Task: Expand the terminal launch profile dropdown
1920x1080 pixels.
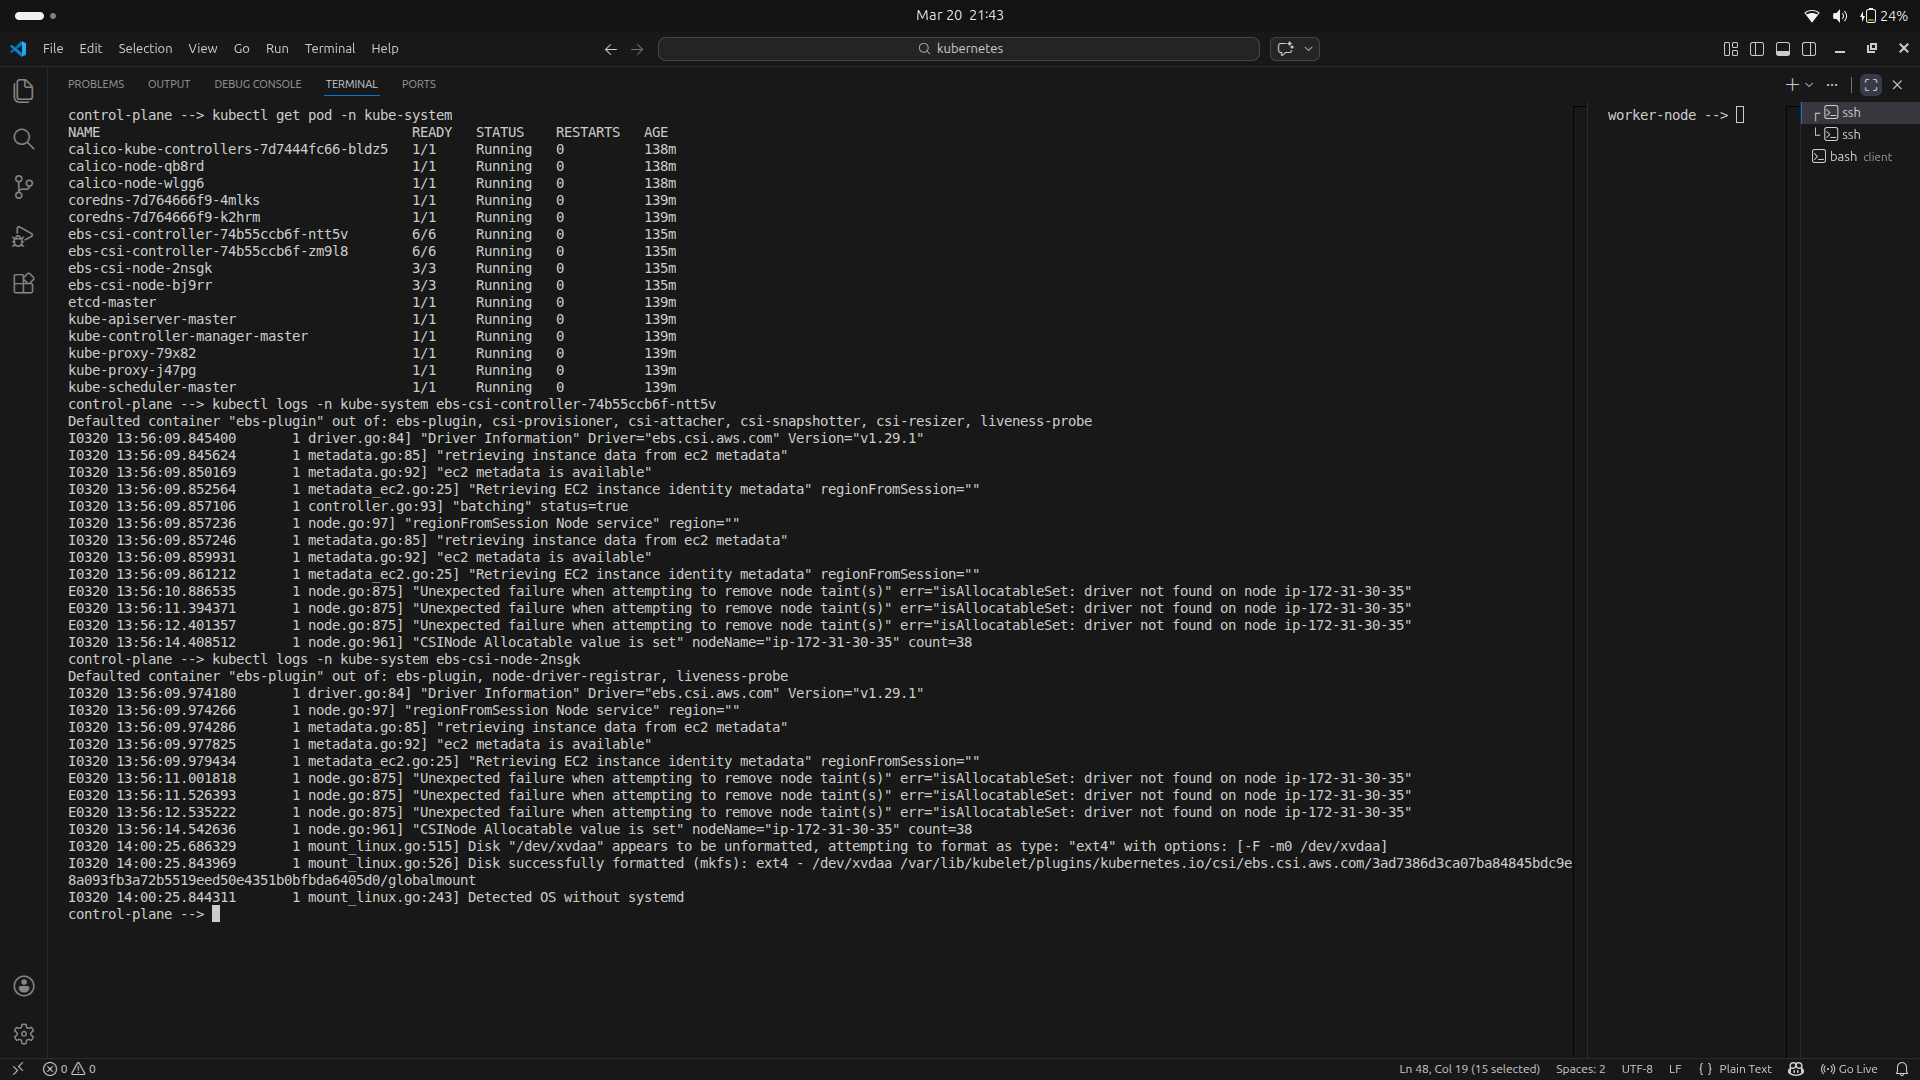Action: [x=1809, y=85]
